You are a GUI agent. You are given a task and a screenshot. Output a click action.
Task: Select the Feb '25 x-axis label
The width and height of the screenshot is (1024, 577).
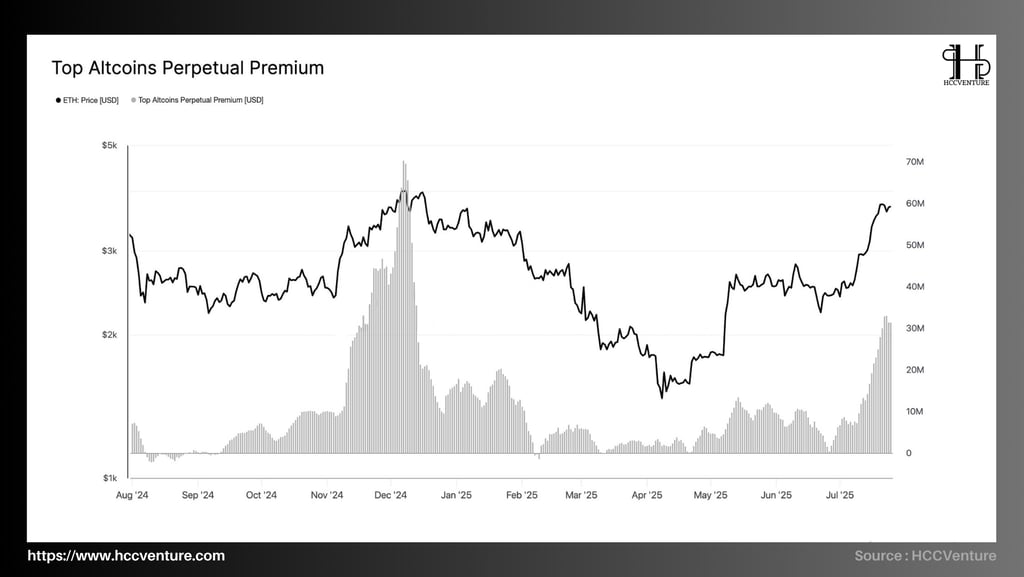point(522,495)
